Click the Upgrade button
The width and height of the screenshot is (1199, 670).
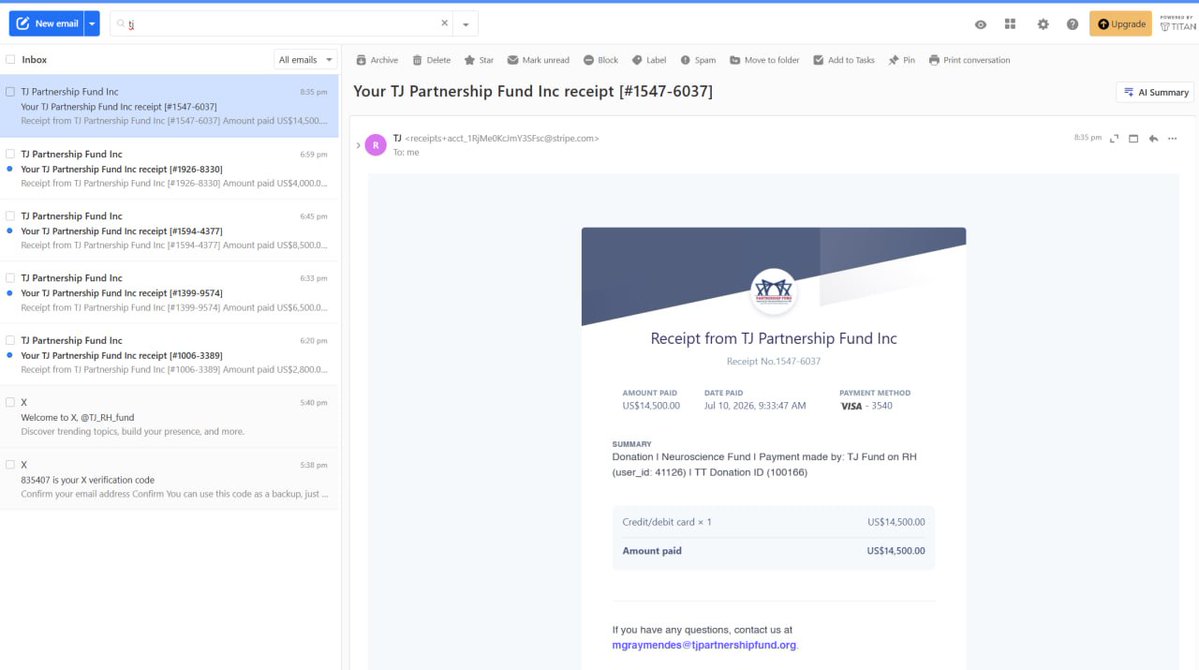(x=1120, y=24)
